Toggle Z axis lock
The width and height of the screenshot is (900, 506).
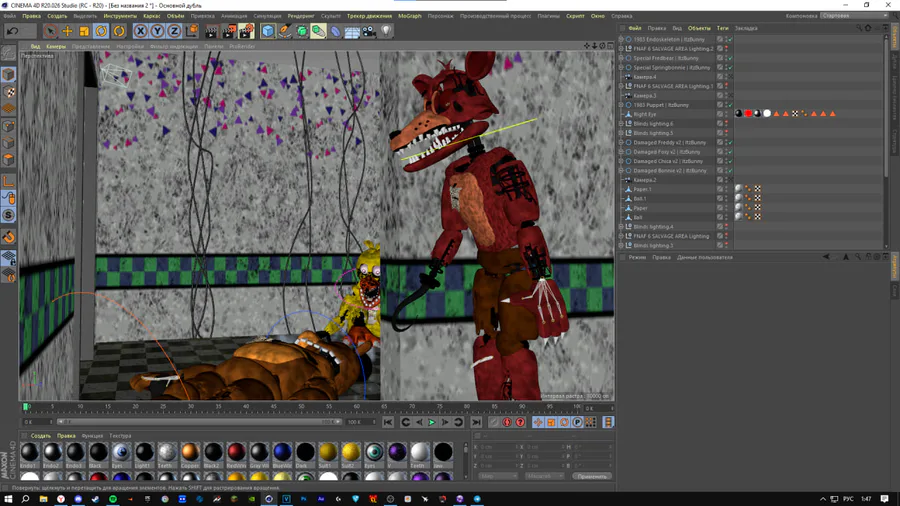(x=174, y=31)
